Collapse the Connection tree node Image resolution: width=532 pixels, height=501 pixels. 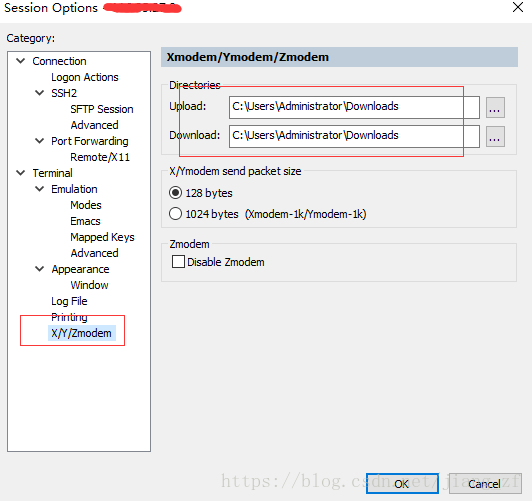(x=21, y=61)
